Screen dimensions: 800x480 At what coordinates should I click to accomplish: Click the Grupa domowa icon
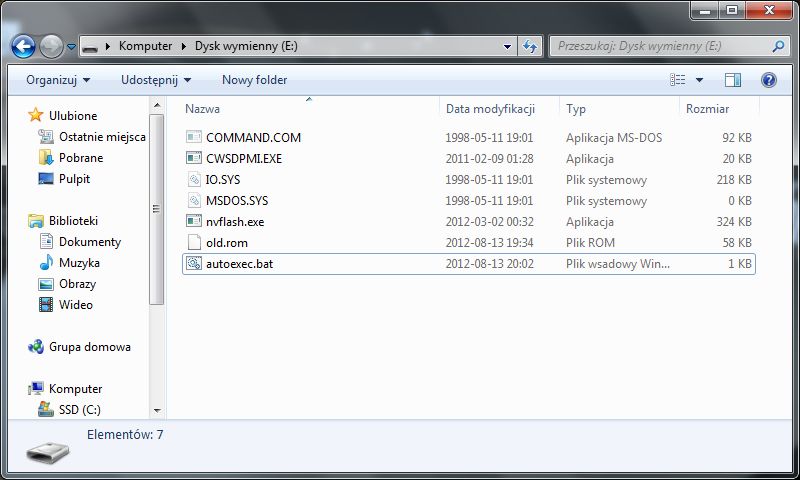pyautogui.click(x=36, y=347)
